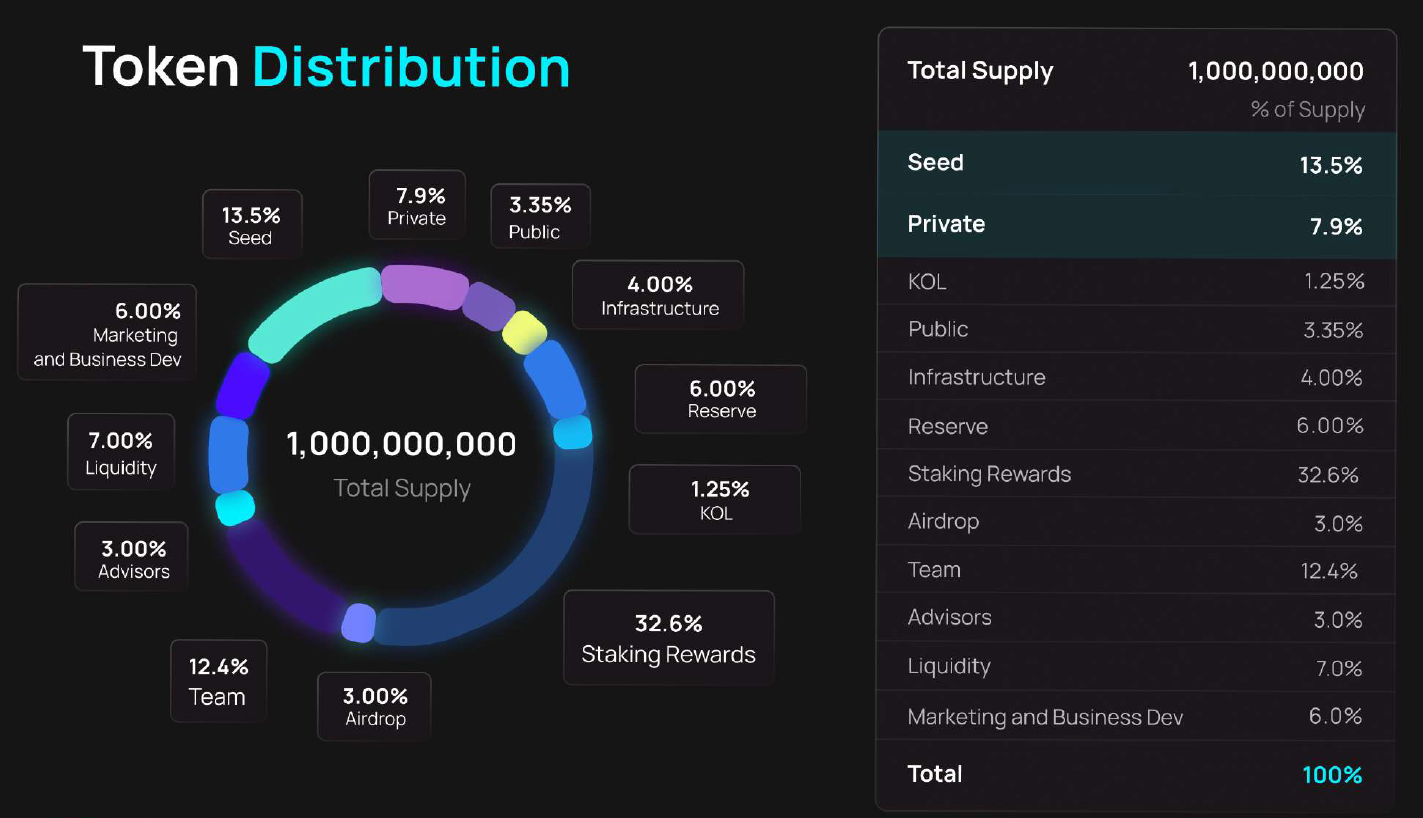Click the 13.5% Seed label box beside the chart

(251, 225)
